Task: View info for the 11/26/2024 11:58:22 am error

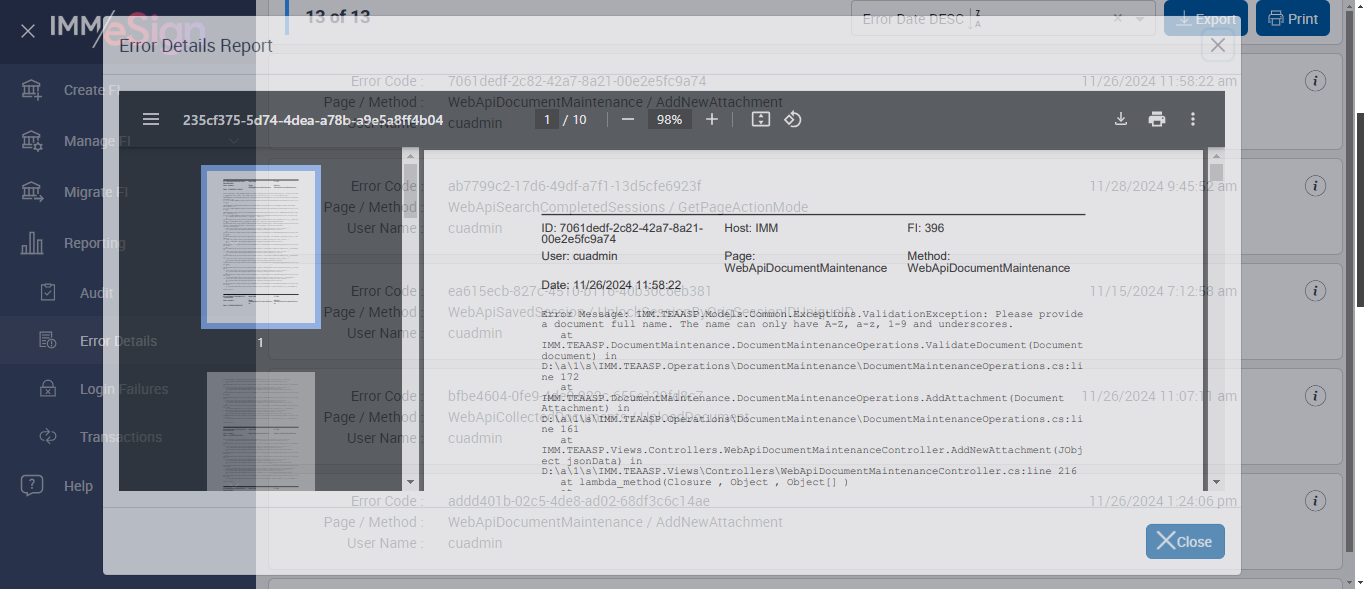Action: (x=1316, y=81)
